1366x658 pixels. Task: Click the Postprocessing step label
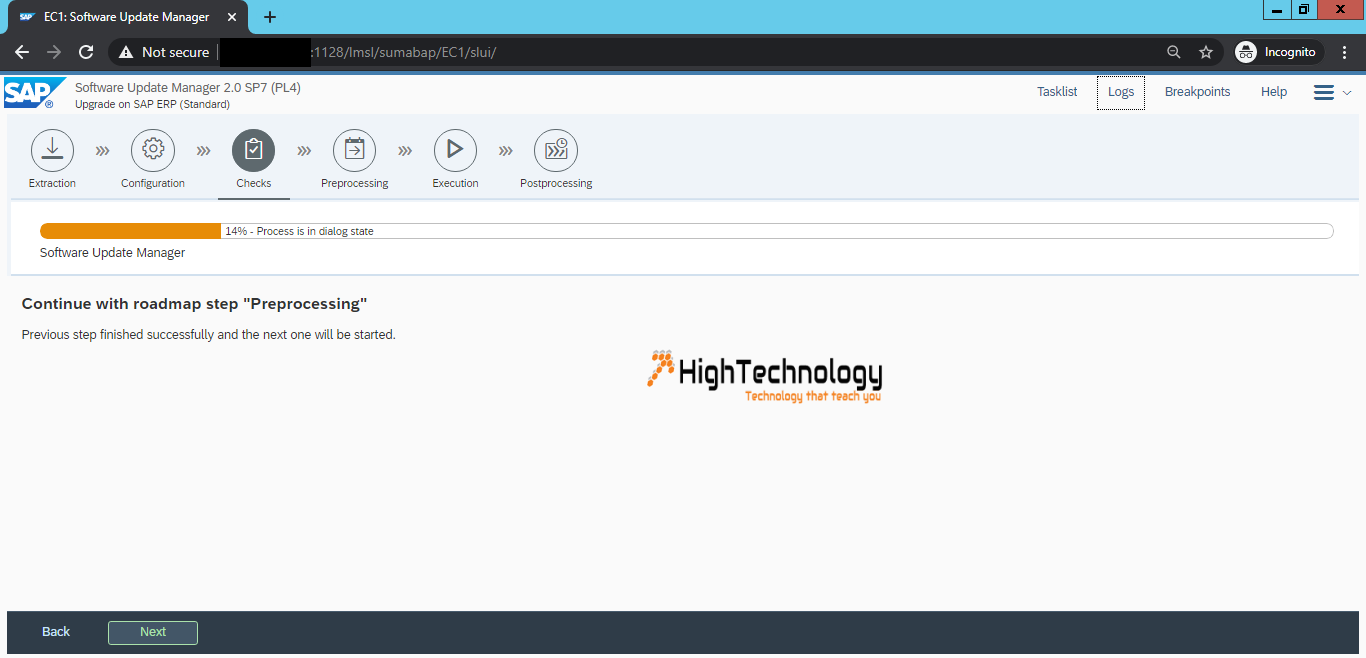pyautogui.click(x=556, y=184)
